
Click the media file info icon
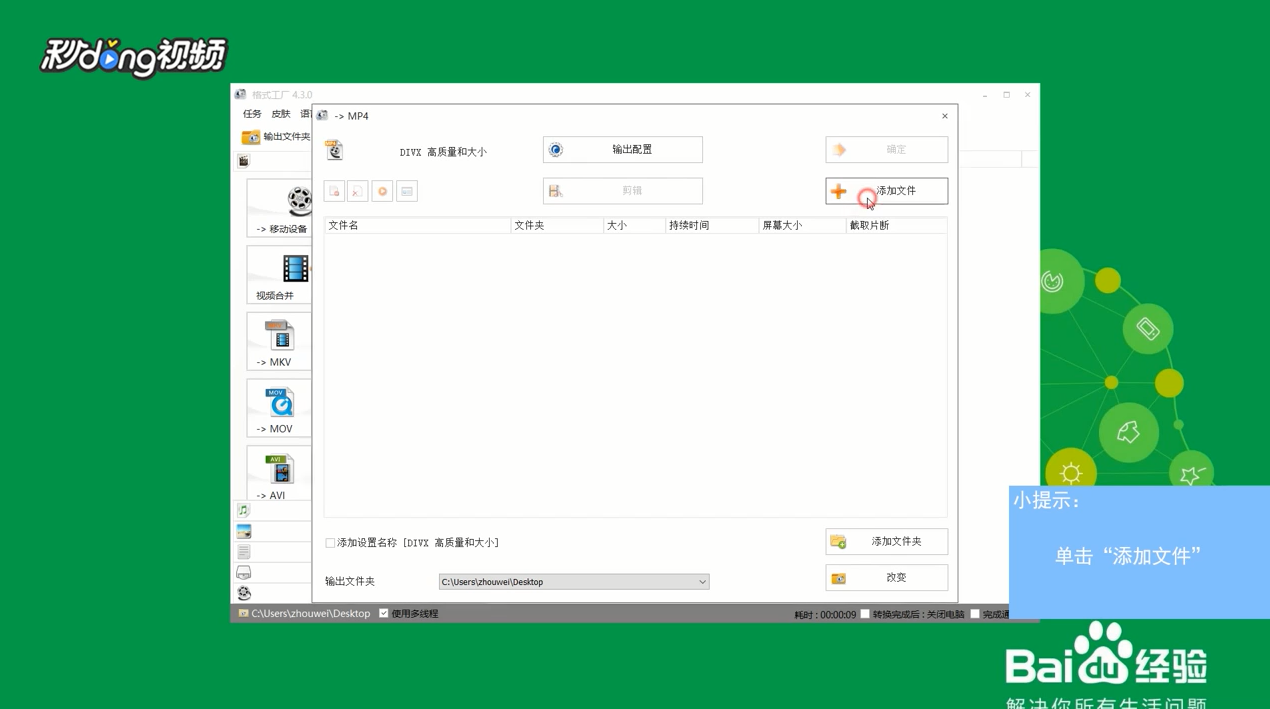tap(407, 191)
